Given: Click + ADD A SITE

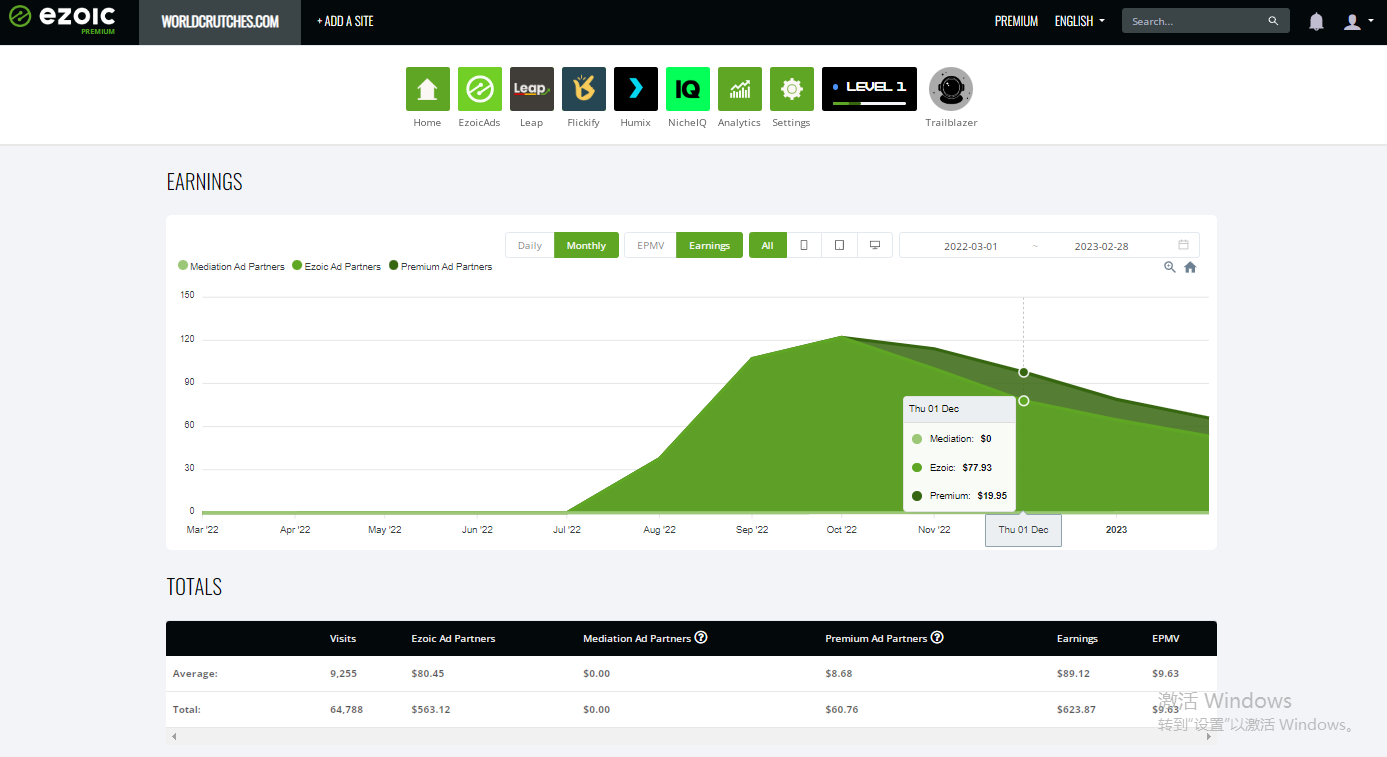Looking at the screenshot, I should [345, 21].
